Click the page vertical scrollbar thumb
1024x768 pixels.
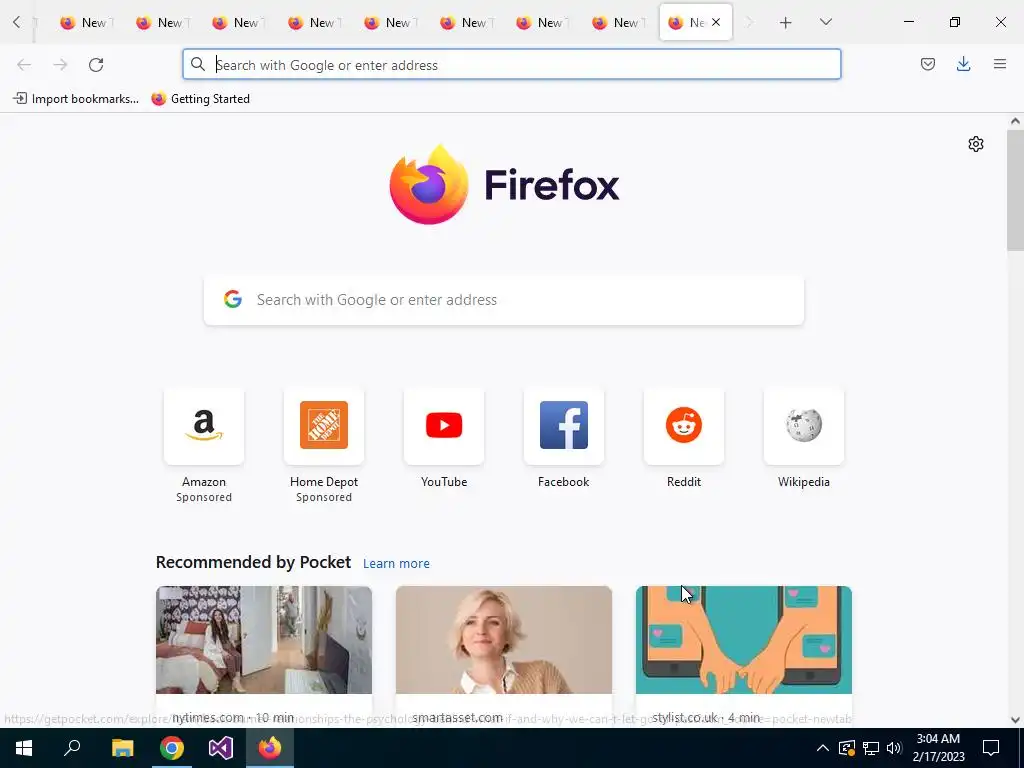coord(1015,189)
